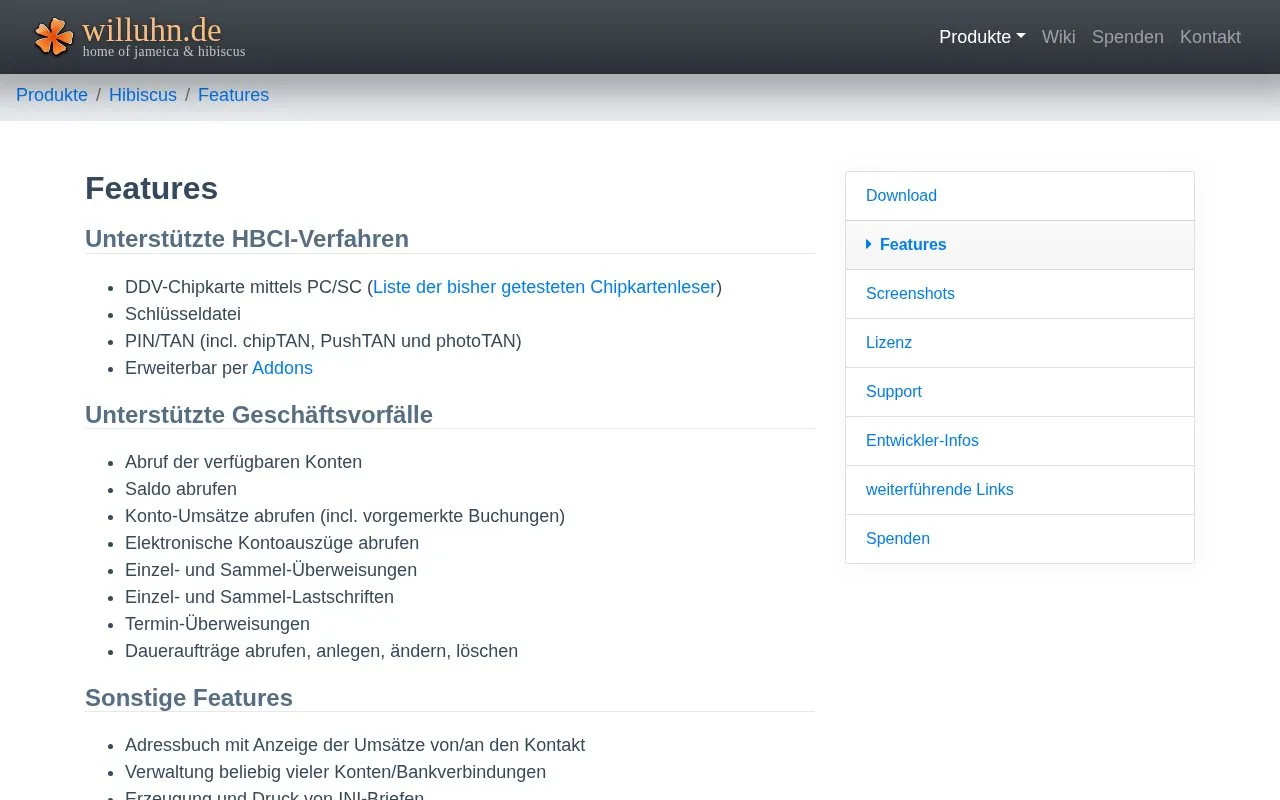The height and width of the screenshot is (800, 1280).
Task: Open the list of tested Chipkartenleser
Action: [544, 287]
